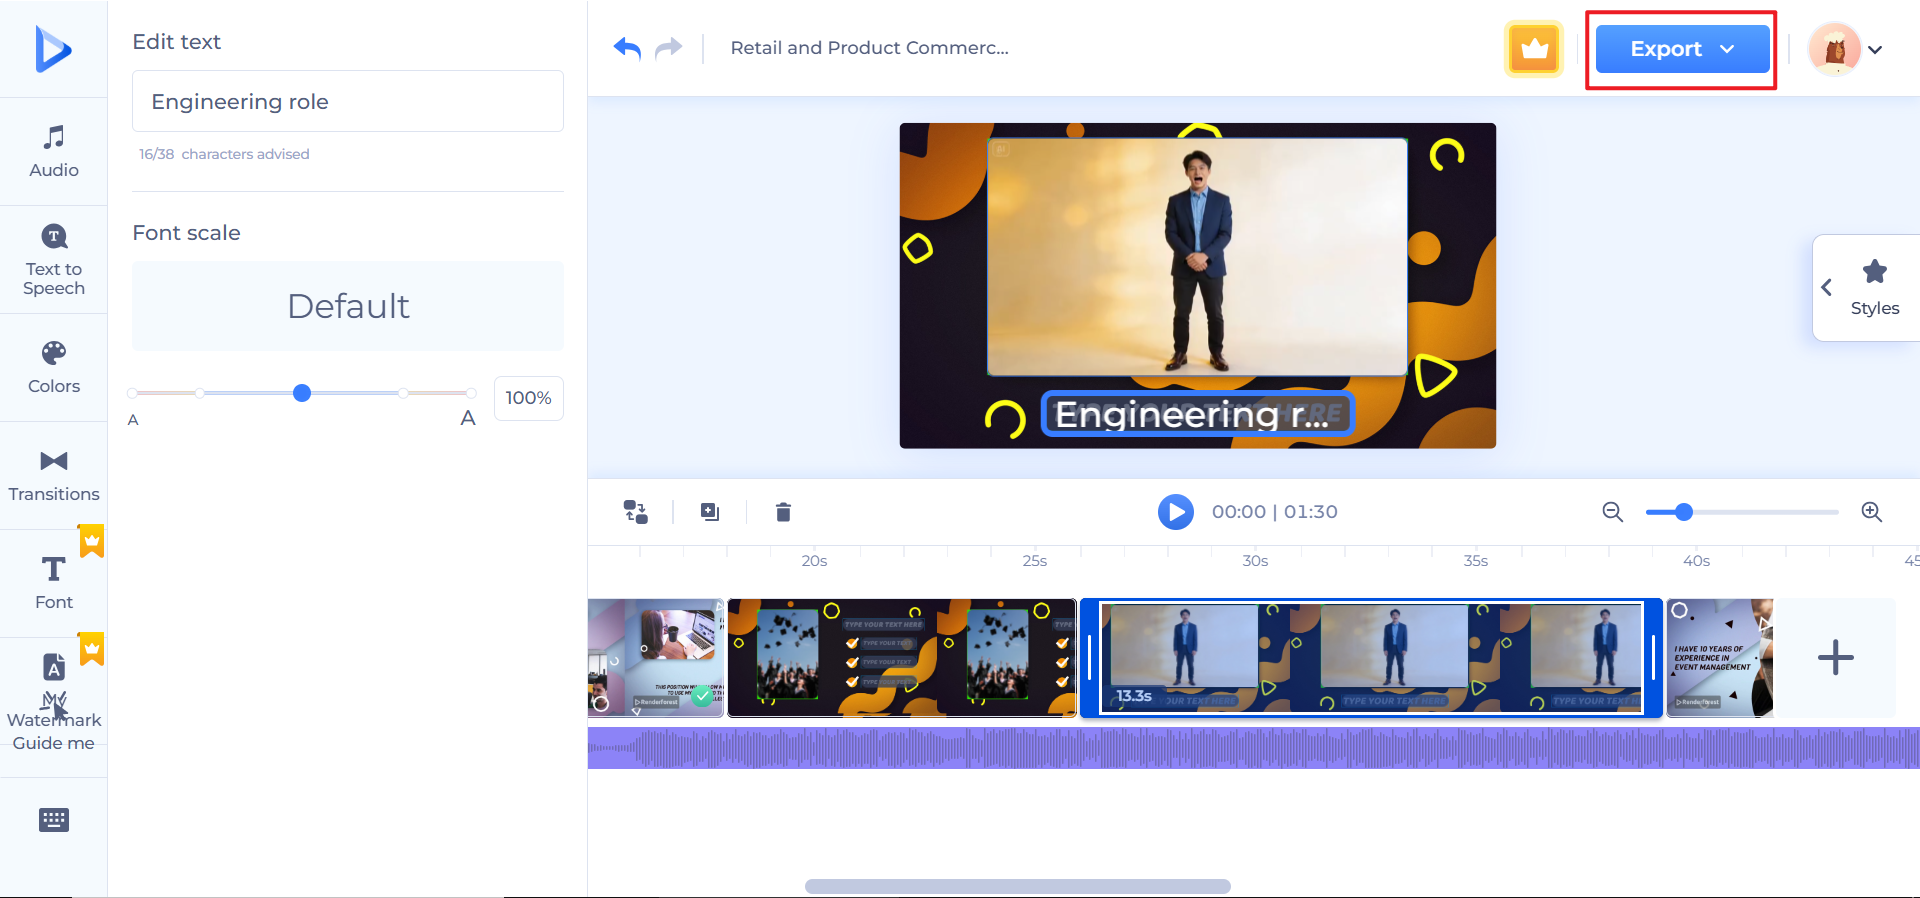Click the Renderforest logo icon
The height and width of the screenshot is (898, 1920).
pyautogui.click(x=53, y=48)
